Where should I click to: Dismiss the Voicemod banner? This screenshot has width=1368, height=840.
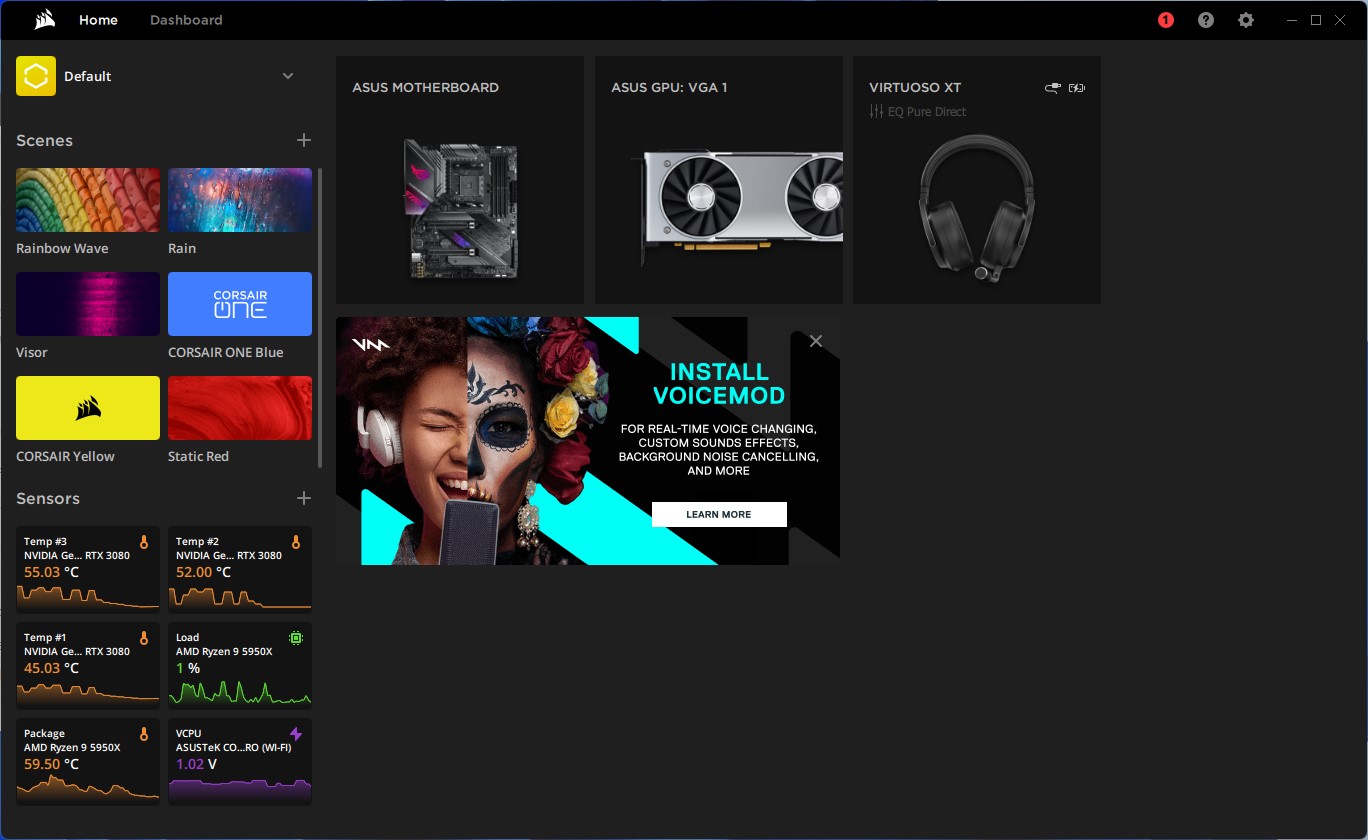pos(816,341)
